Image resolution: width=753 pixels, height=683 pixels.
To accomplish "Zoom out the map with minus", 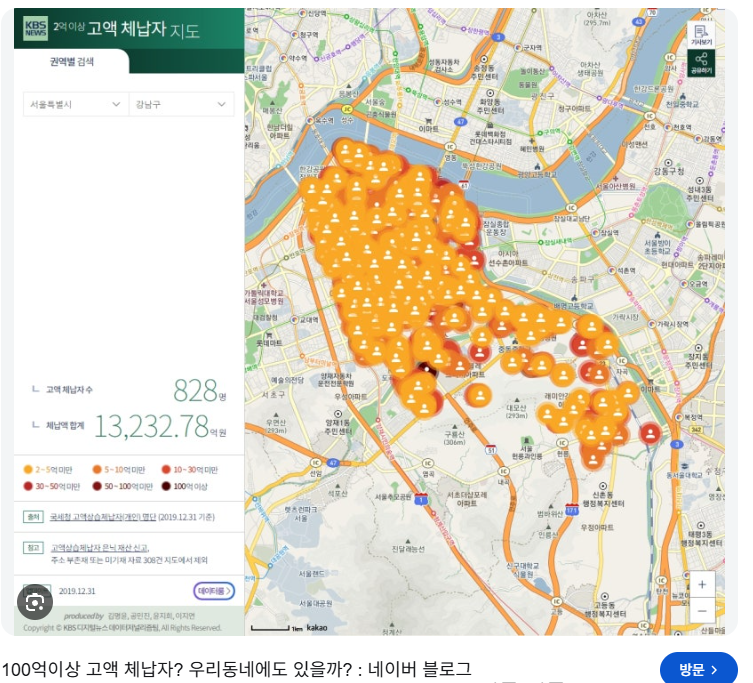I will tap(702, 610).
